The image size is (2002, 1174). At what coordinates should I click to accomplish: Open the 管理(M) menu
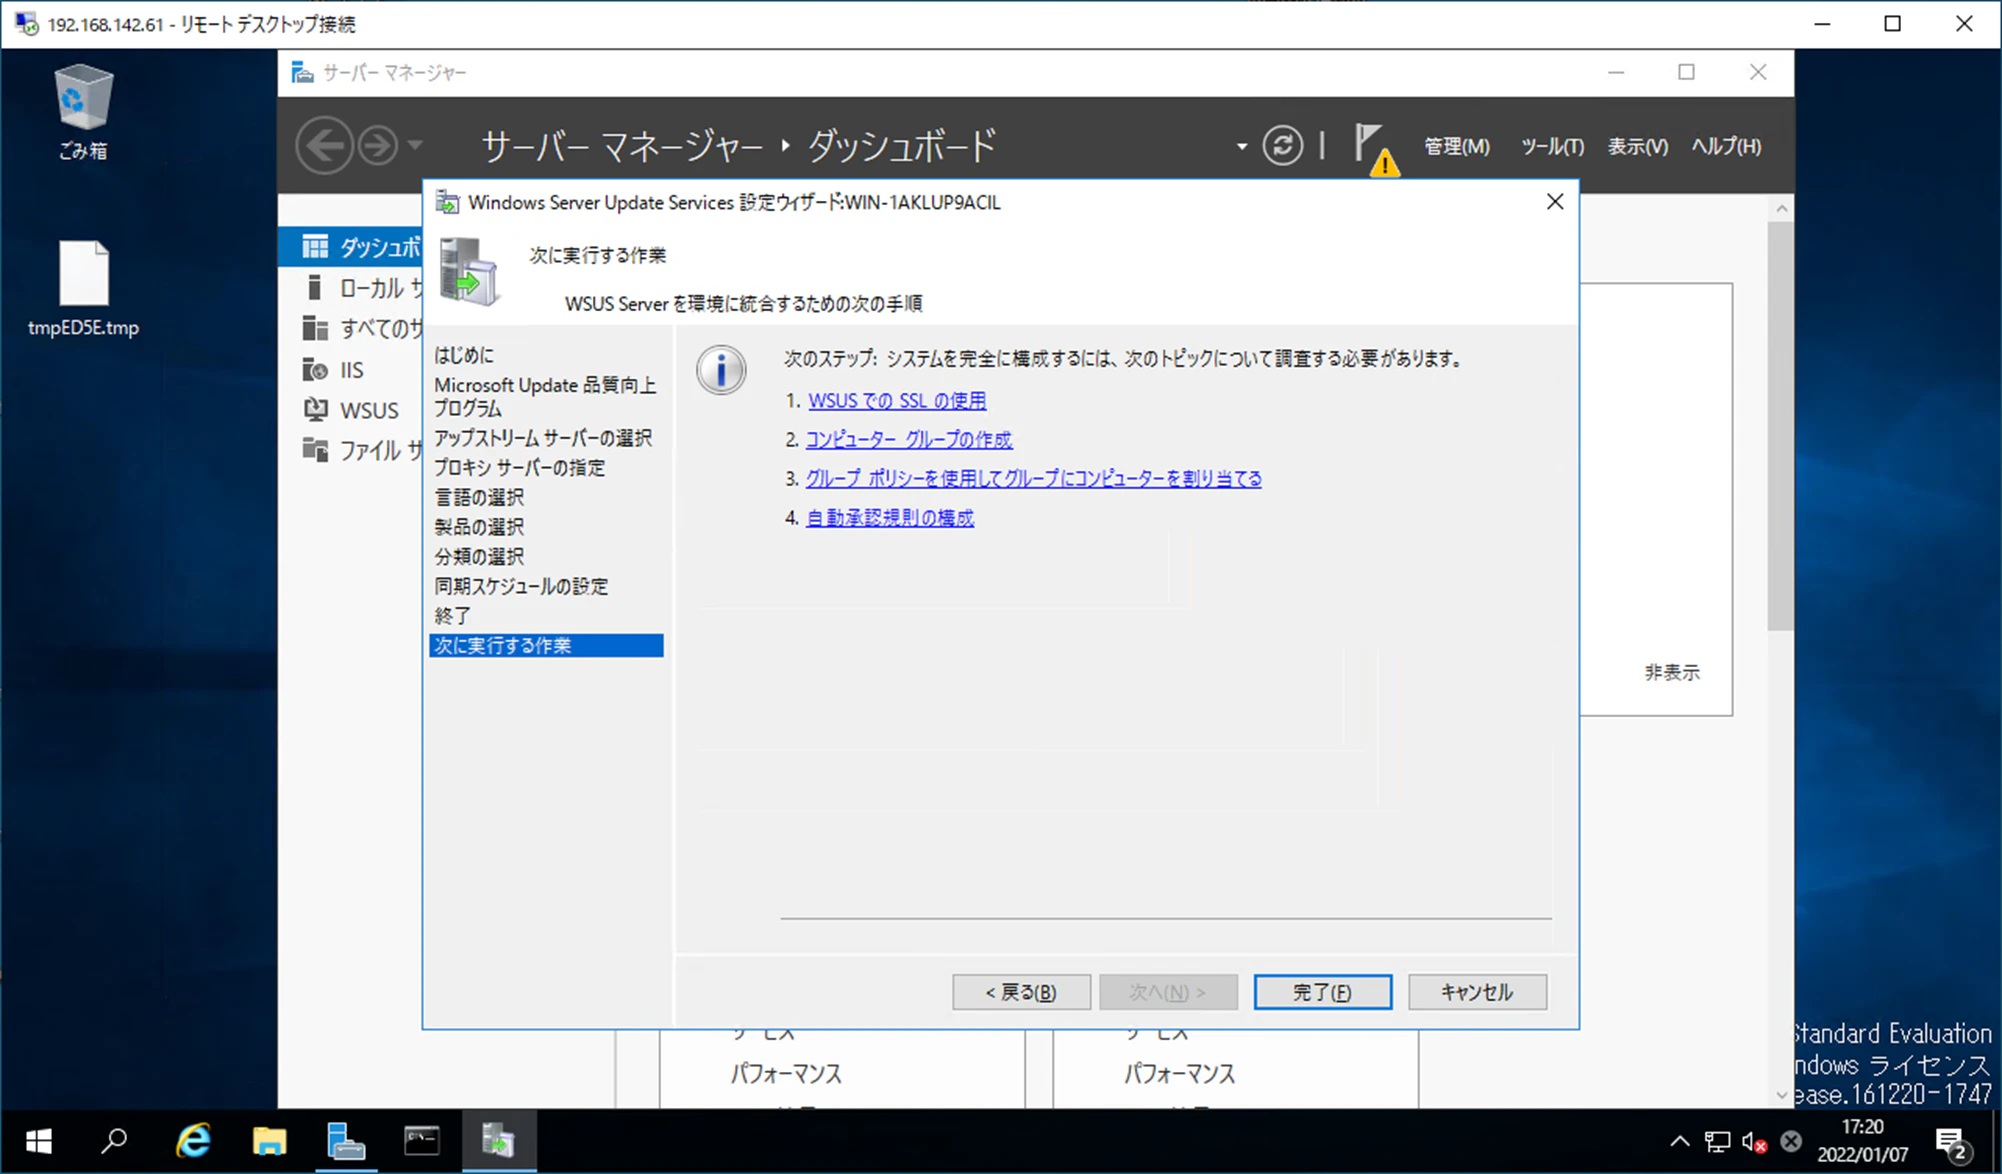(1456, 146)
